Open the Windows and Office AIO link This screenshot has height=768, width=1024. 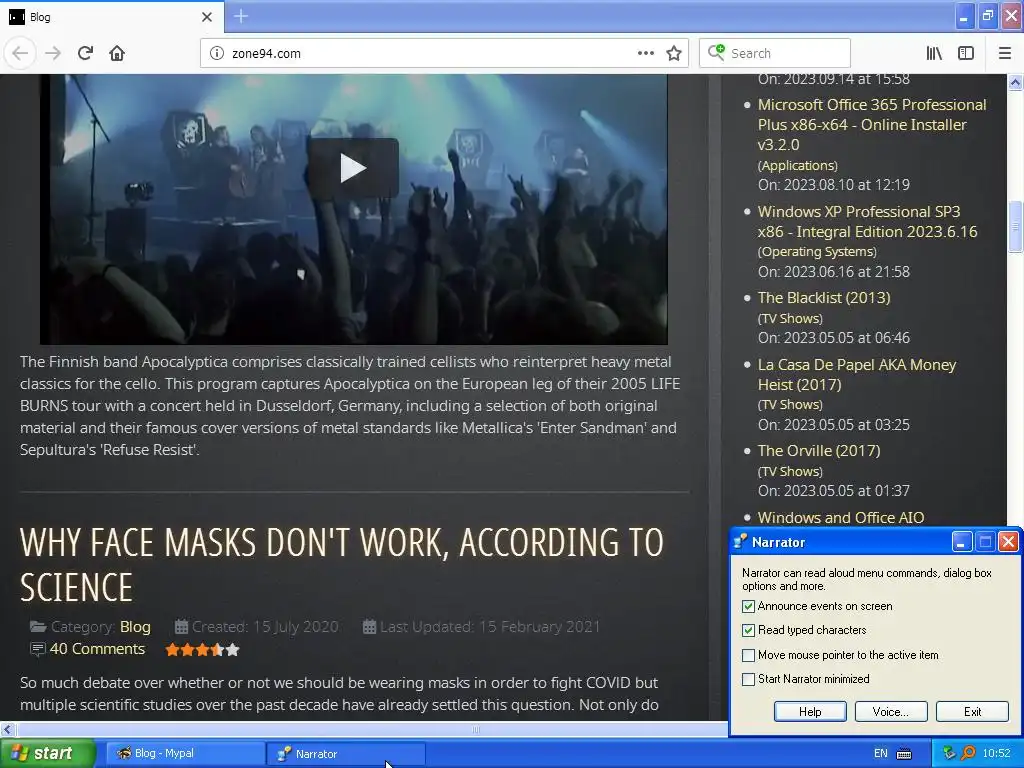[x=840, y=517]
